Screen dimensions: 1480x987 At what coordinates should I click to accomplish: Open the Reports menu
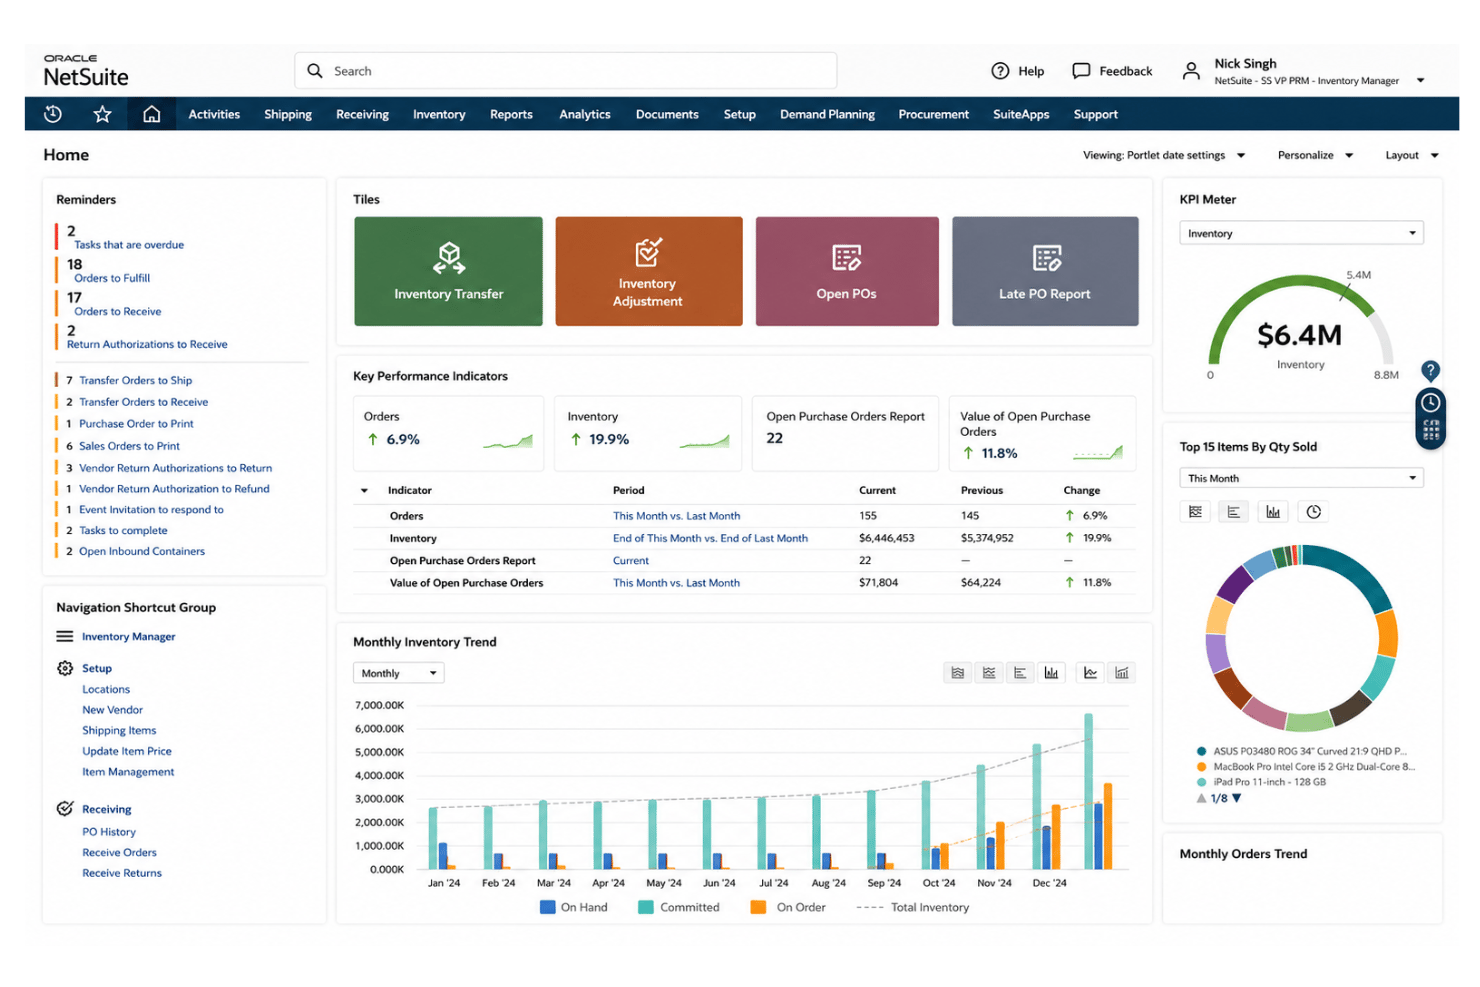click(511, 114)
